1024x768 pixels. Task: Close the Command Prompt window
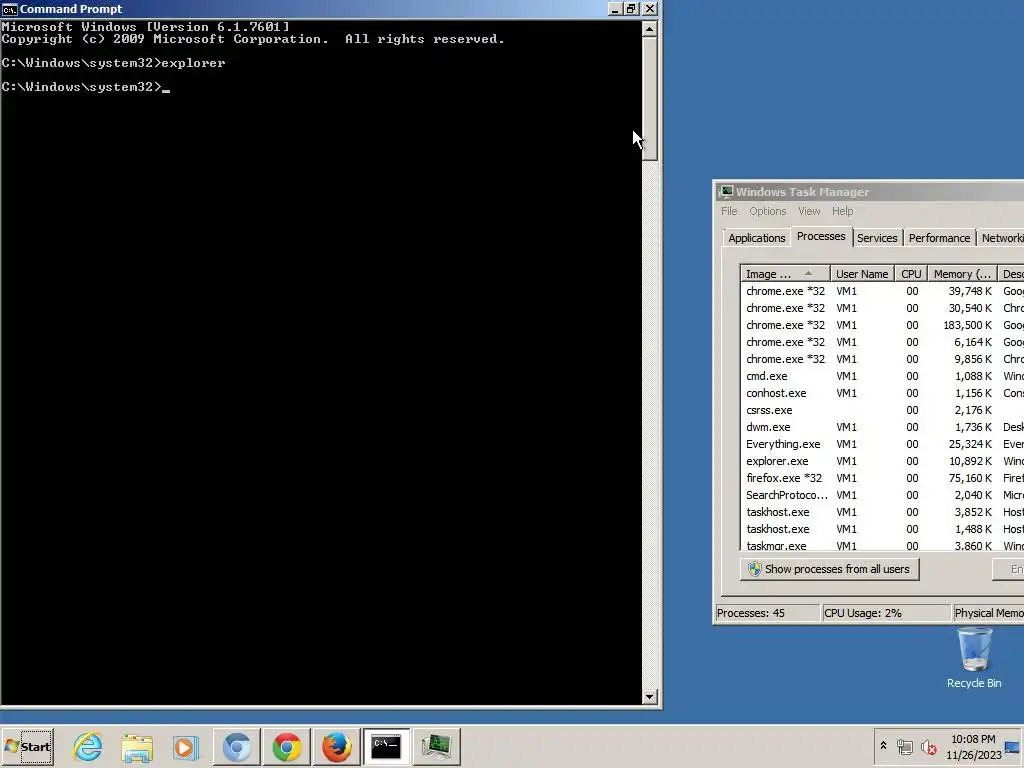pos(650,8)
